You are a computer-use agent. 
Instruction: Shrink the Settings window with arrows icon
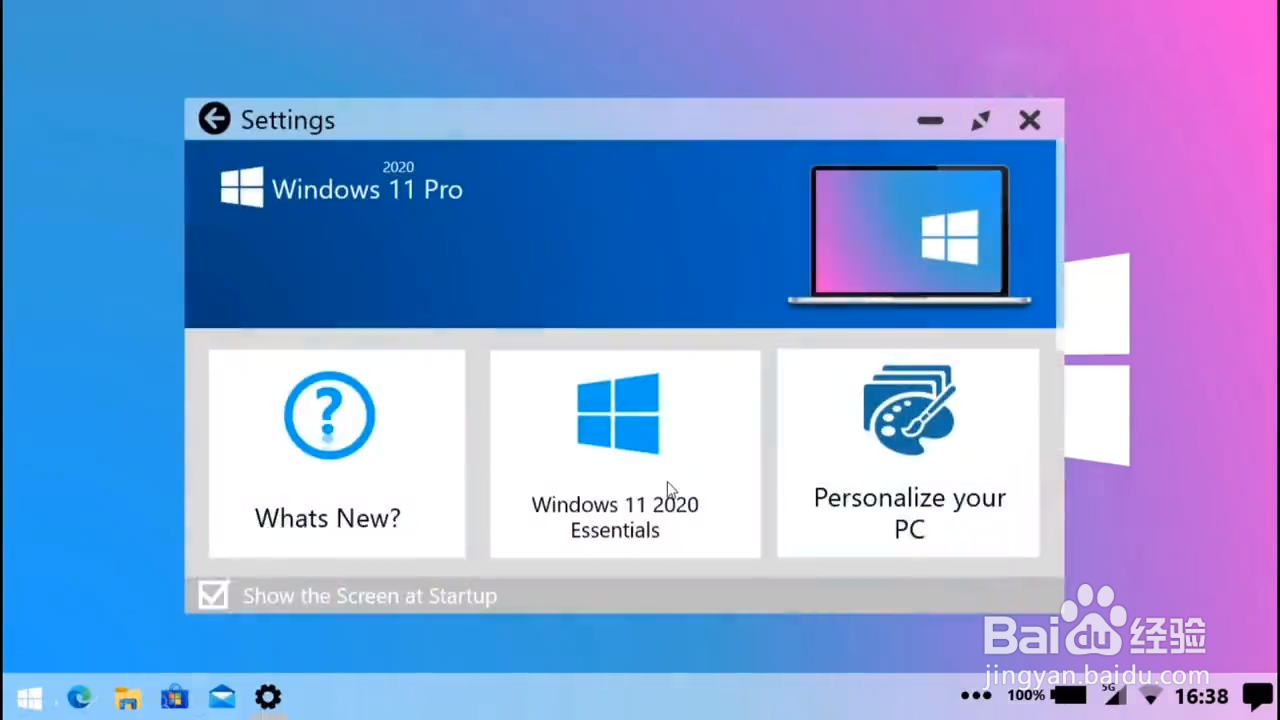(981, 120)
